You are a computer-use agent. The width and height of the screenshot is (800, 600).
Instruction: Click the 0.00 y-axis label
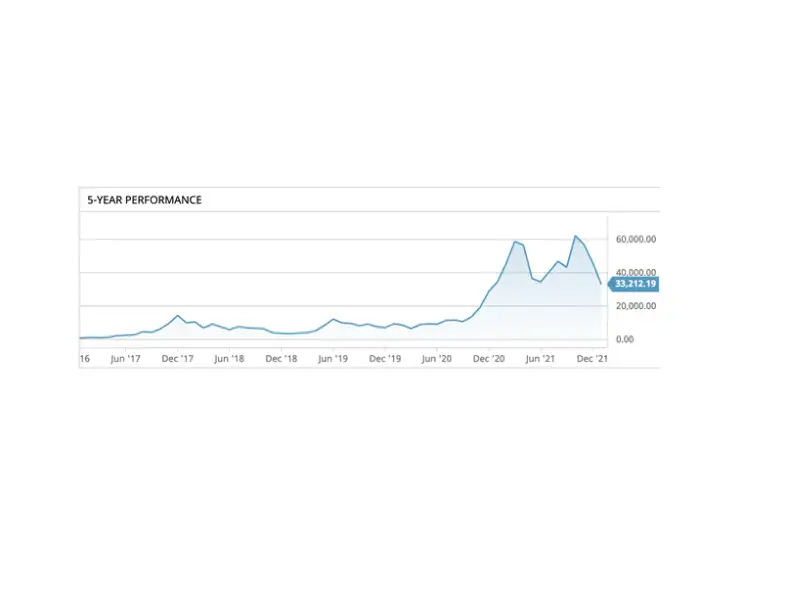tap(624, 339)
